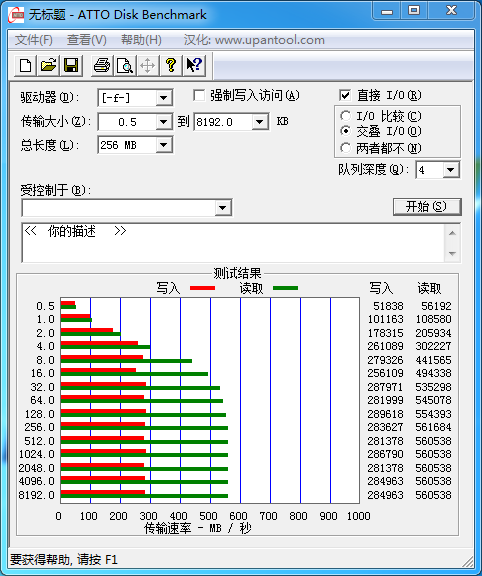Close the ATTO Disk Benchmark window
The height and width of the screenshot is (576, 482).
(452, 11)
